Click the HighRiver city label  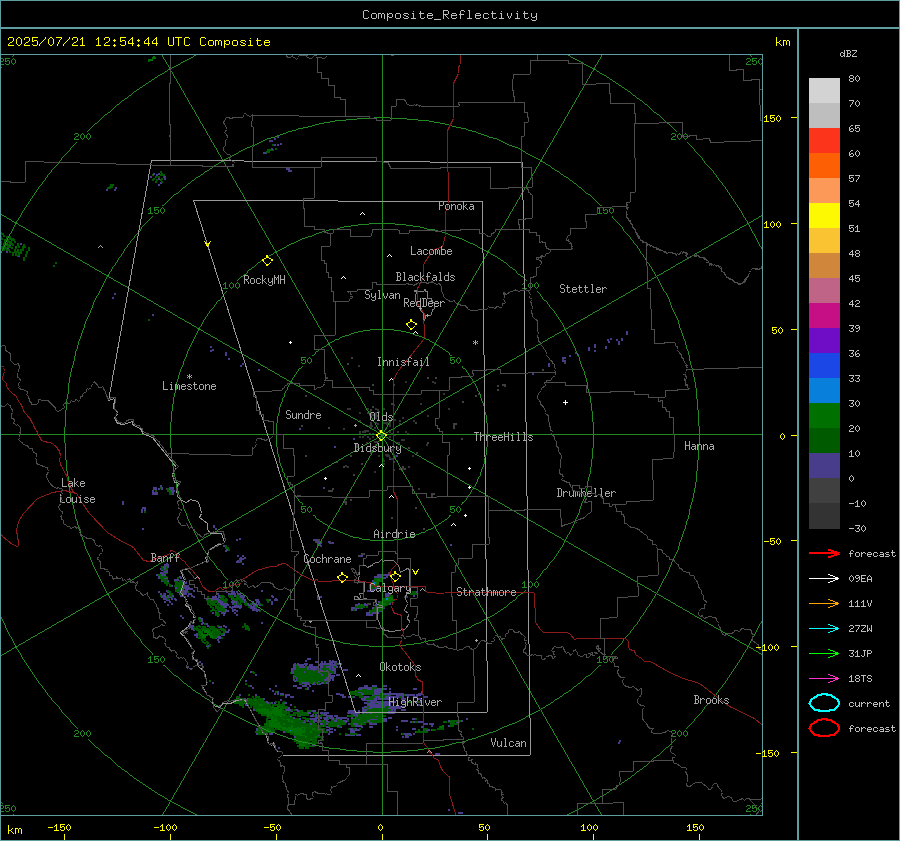click(415, 702)
